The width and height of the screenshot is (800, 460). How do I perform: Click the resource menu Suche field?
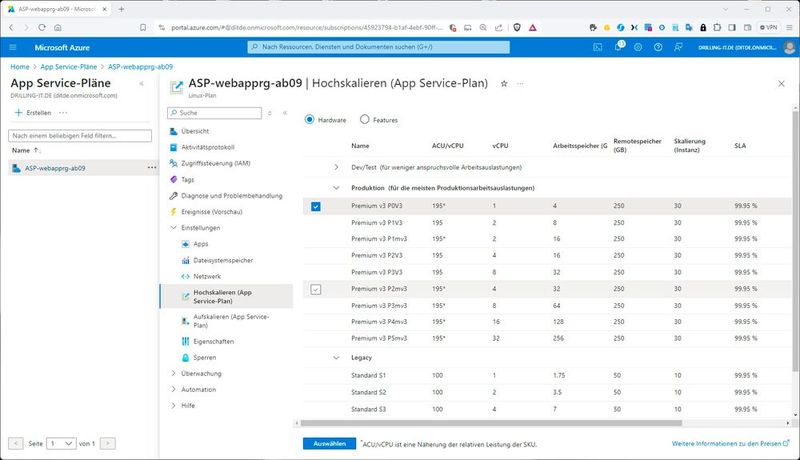215,113
